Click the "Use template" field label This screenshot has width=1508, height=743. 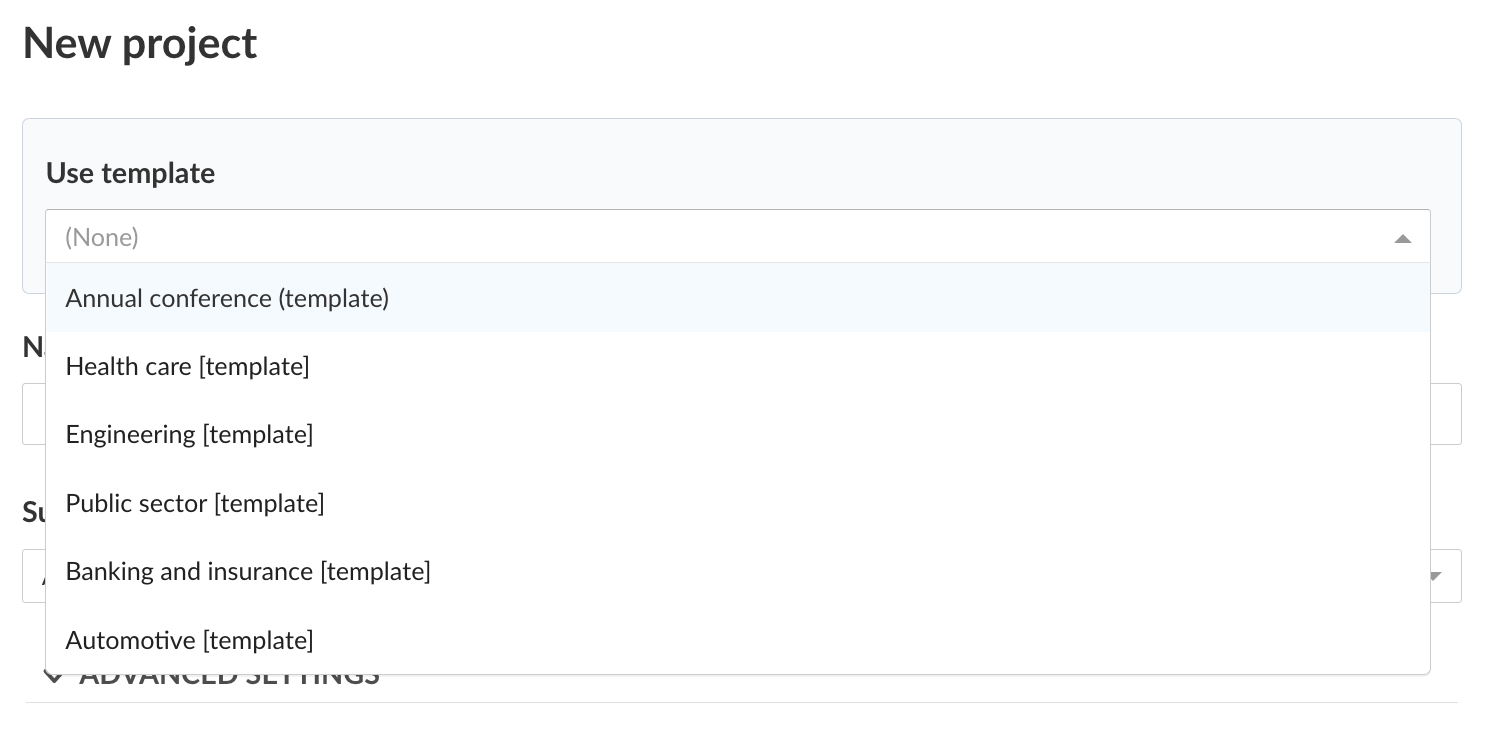click(x=130, y=172)
